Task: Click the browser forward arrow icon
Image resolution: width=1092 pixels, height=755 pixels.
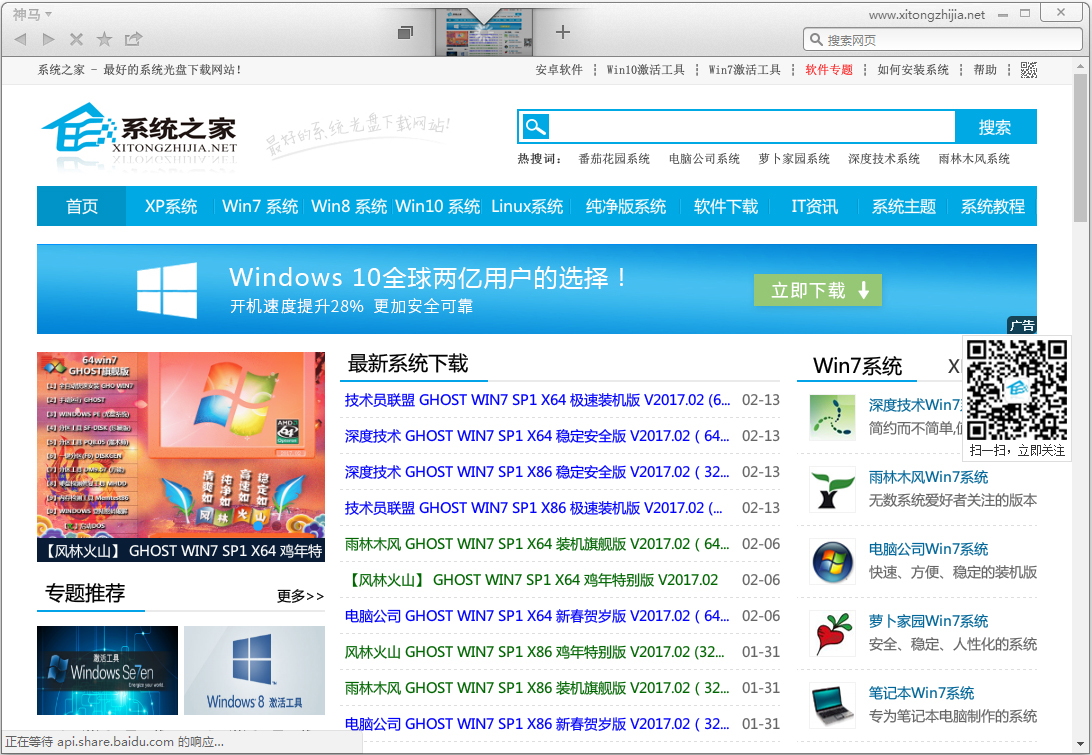Action: click(x=48, y=39)
